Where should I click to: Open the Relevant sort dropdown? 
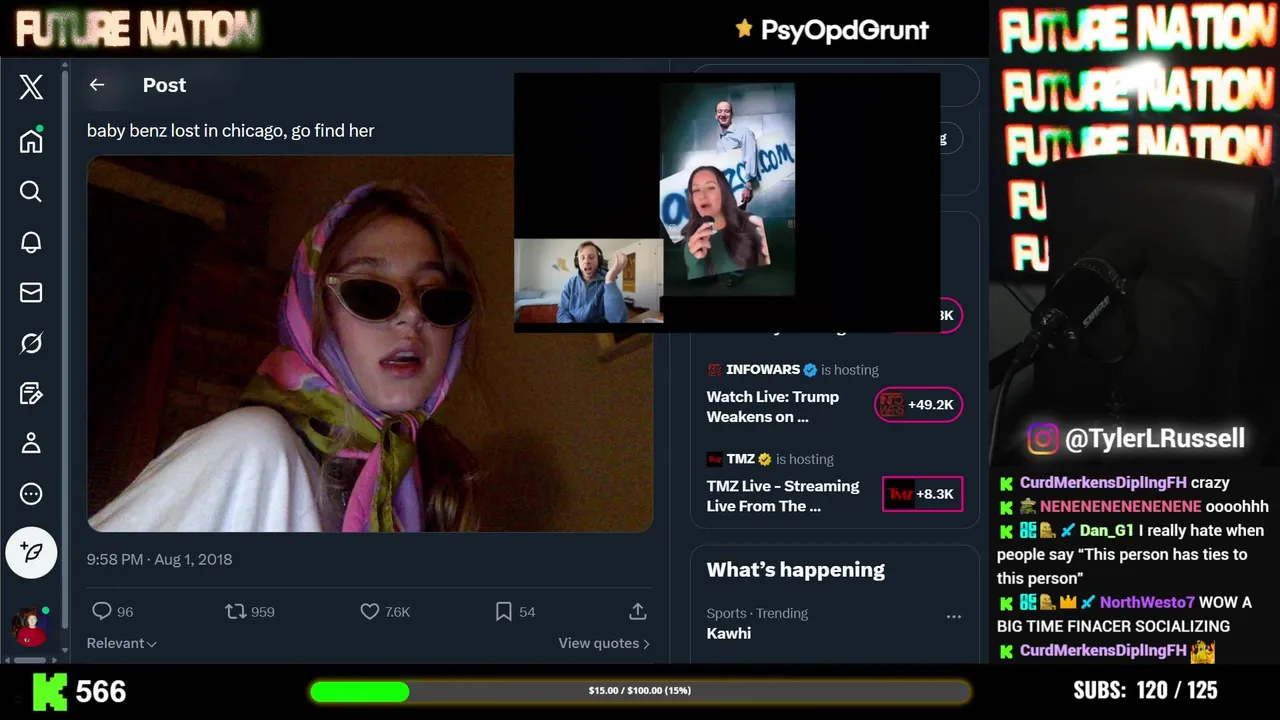(122, 643)
